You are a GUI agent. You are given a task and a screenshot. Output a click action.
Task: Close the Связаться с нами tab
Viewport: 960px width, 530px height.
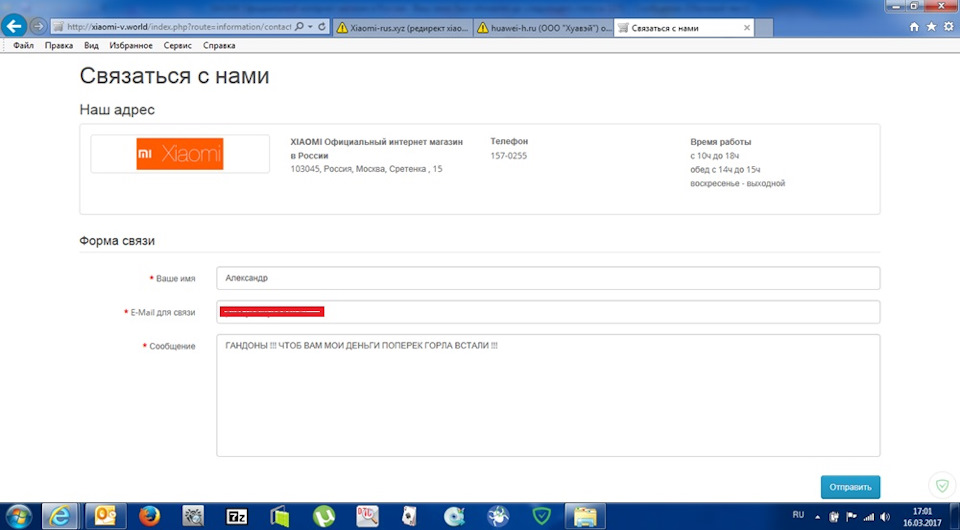point(747,28)
